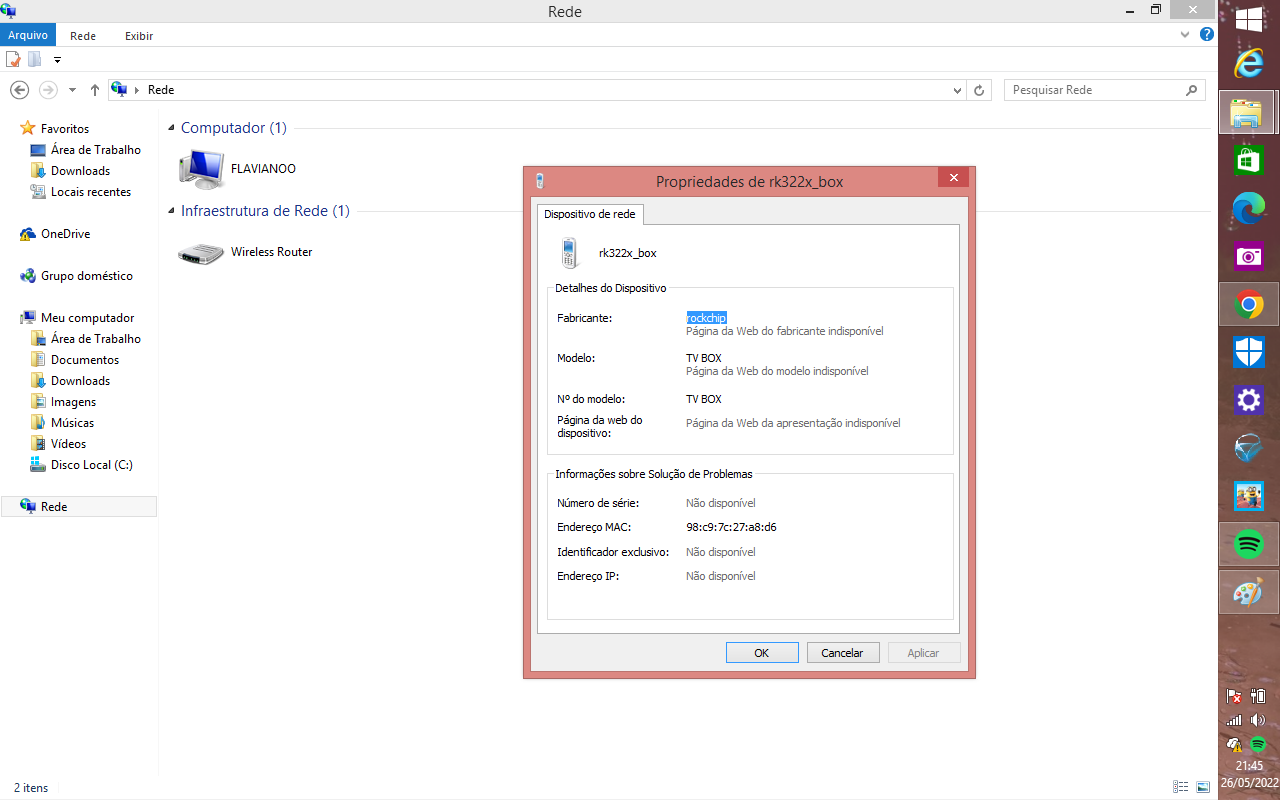The width and height of the screenshot is (1280, 800).
Task: Click the Properties quick access icon
Action: pos(14,59)
